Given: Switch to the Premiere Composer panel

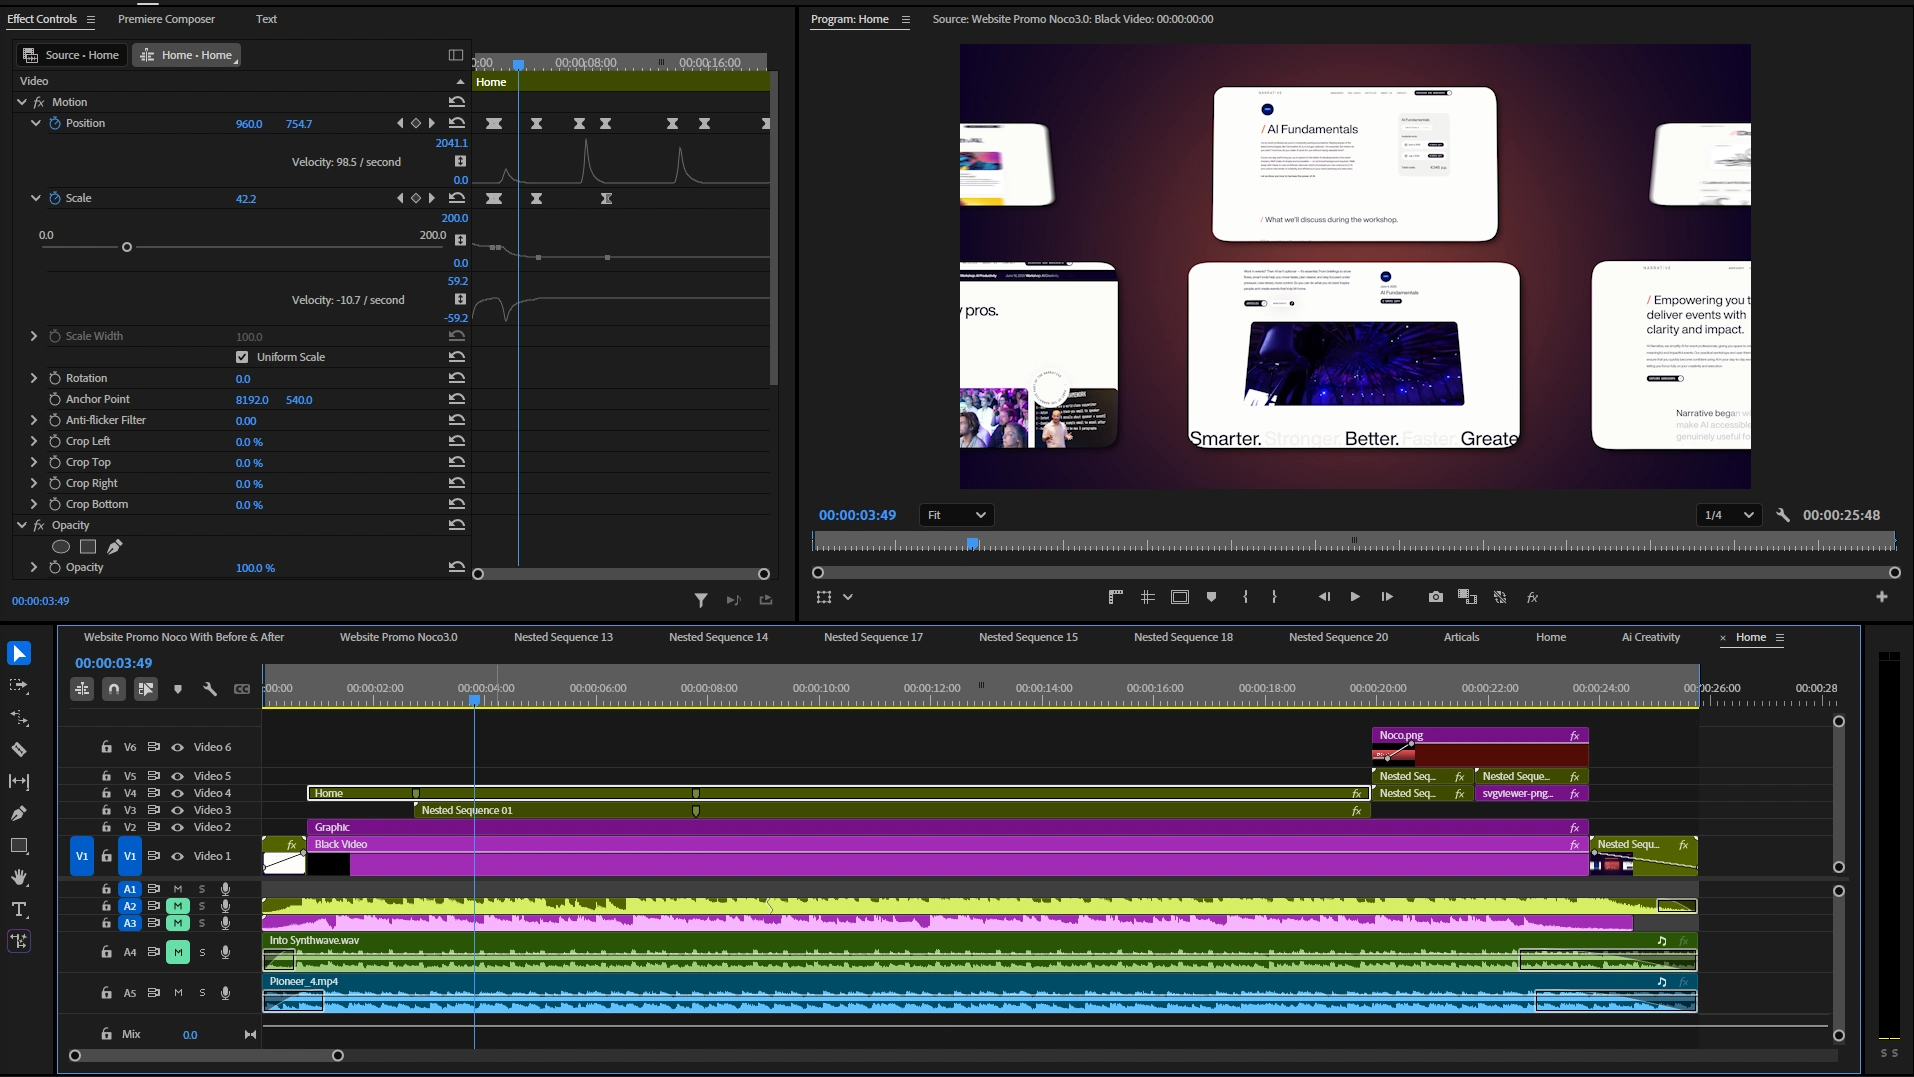Looking at the screenshot, I should click(x=166, y=18).
